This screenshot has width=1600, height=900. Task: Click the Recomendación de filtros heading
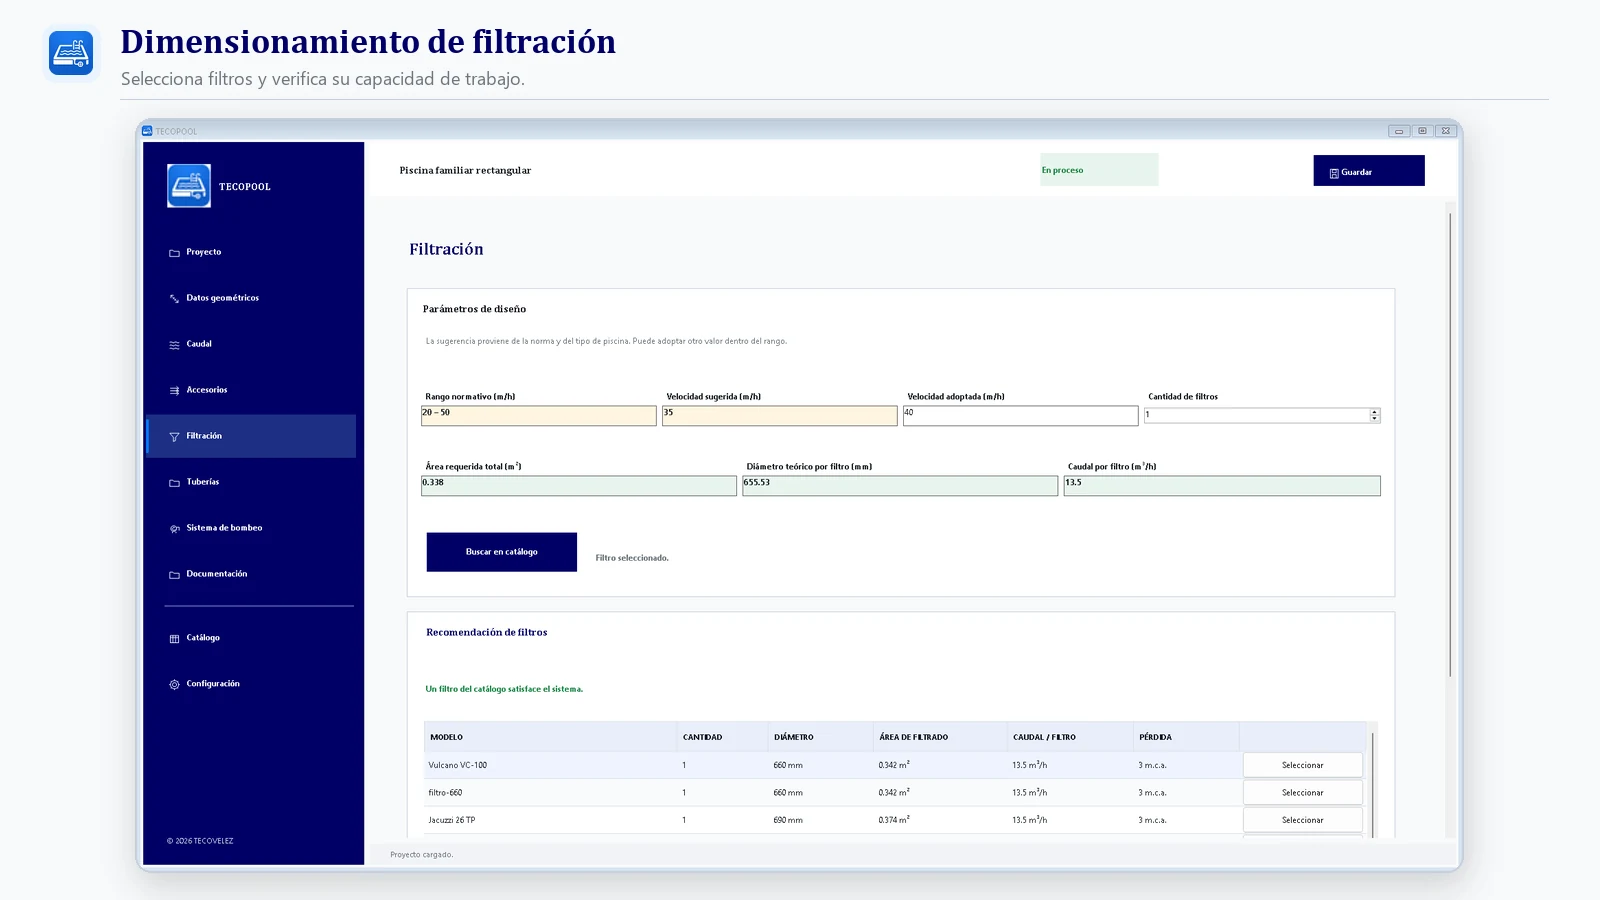(x=487, y=632)
